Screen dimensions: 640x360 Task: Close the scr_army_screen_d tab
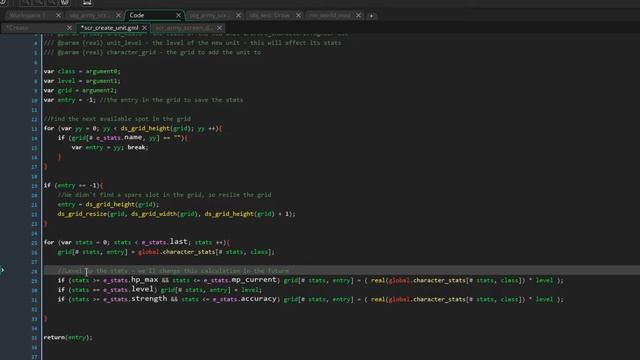click(x=220, y=28)
